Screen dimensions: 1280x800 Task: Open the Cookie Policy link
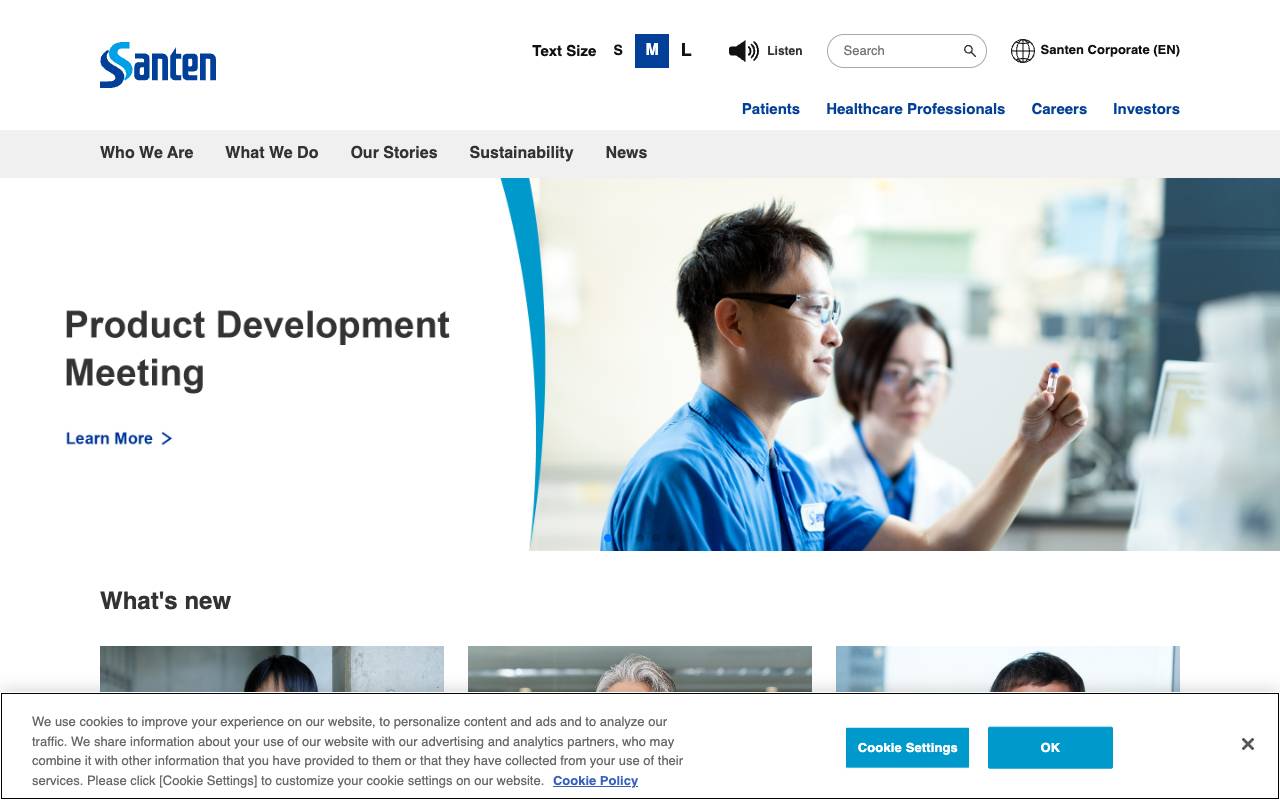(x=595, y=781)
